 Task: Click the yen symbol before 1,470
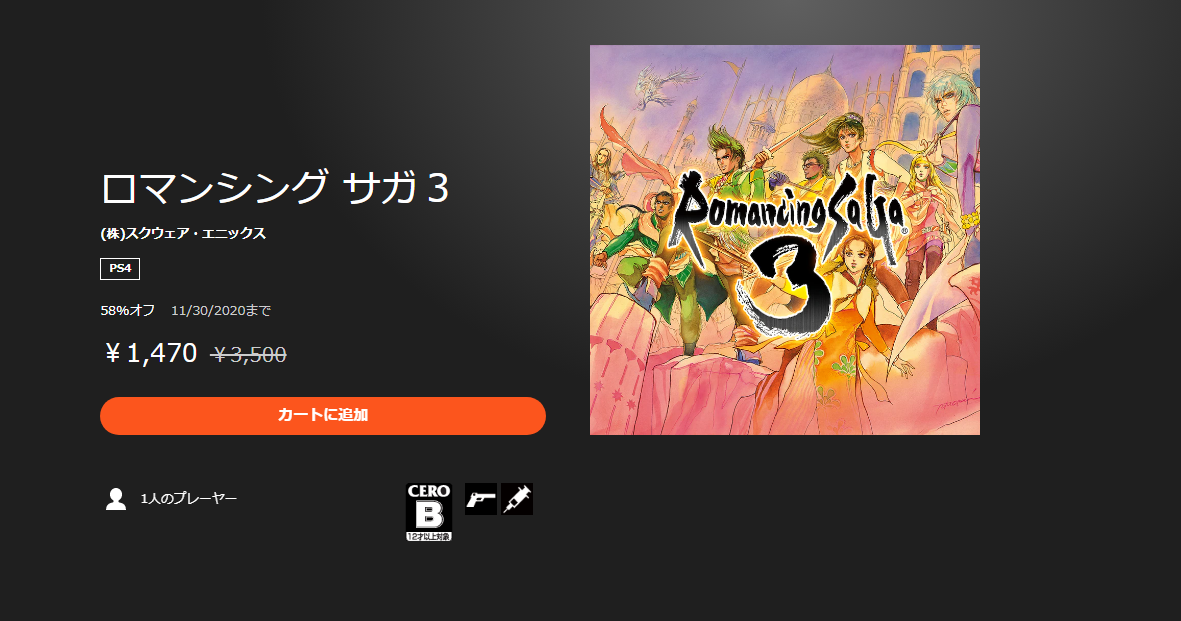coord(112,353)
